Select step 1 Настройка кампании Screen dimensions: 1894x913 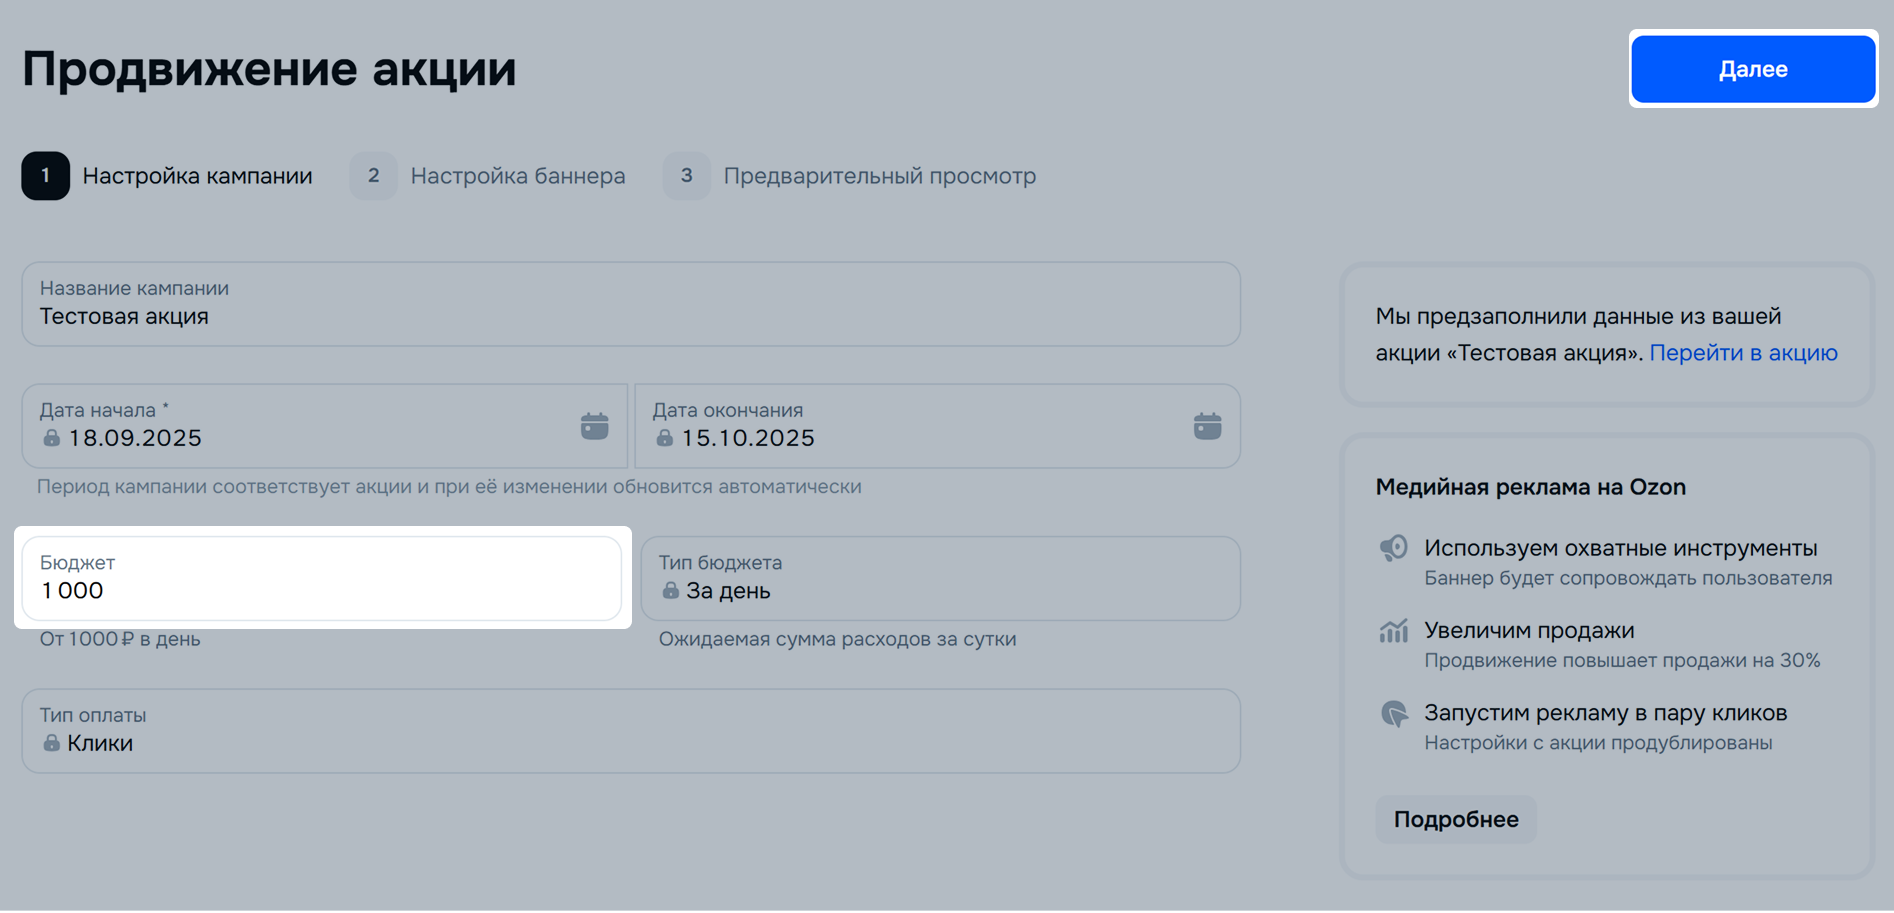coord(168,176)
